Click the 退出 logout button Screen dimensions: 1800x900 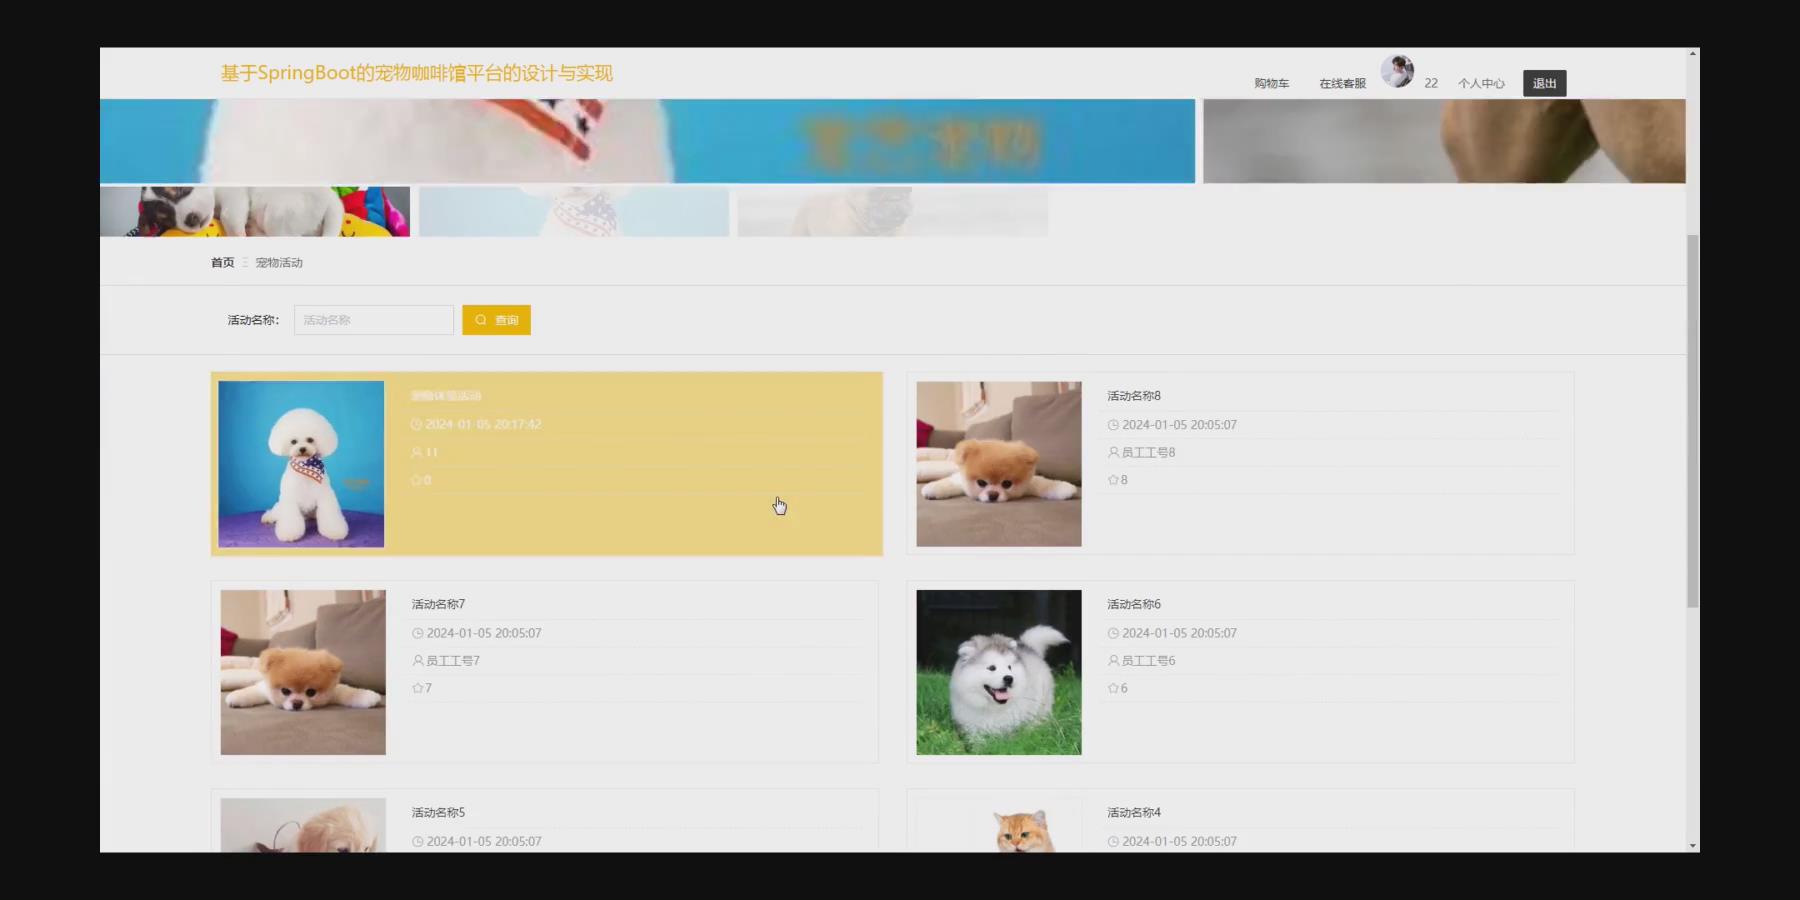tap(1544, 84)
